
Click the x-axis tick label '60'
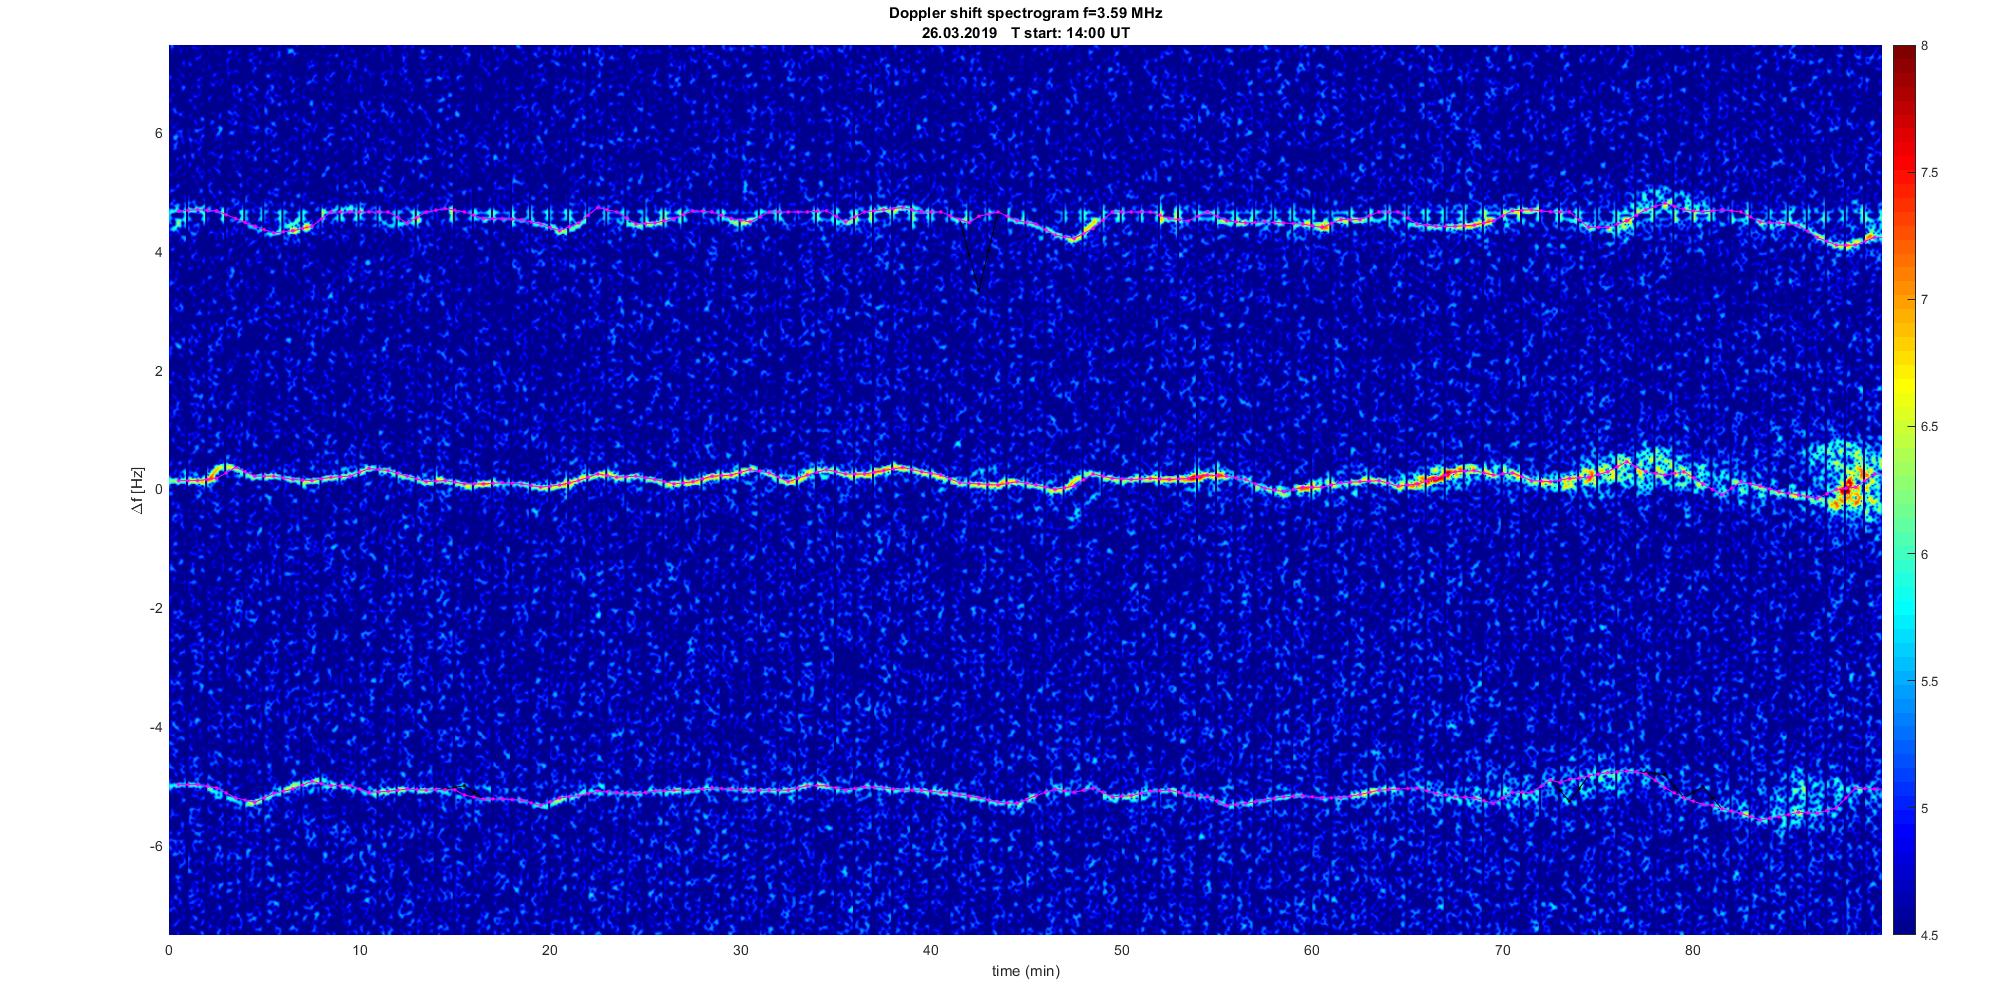click(x=1311, y=949)
